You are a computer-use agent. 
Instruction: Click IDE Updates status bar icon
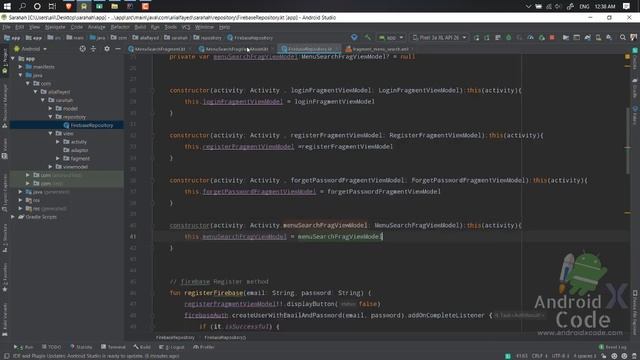[x=7, y=356]
